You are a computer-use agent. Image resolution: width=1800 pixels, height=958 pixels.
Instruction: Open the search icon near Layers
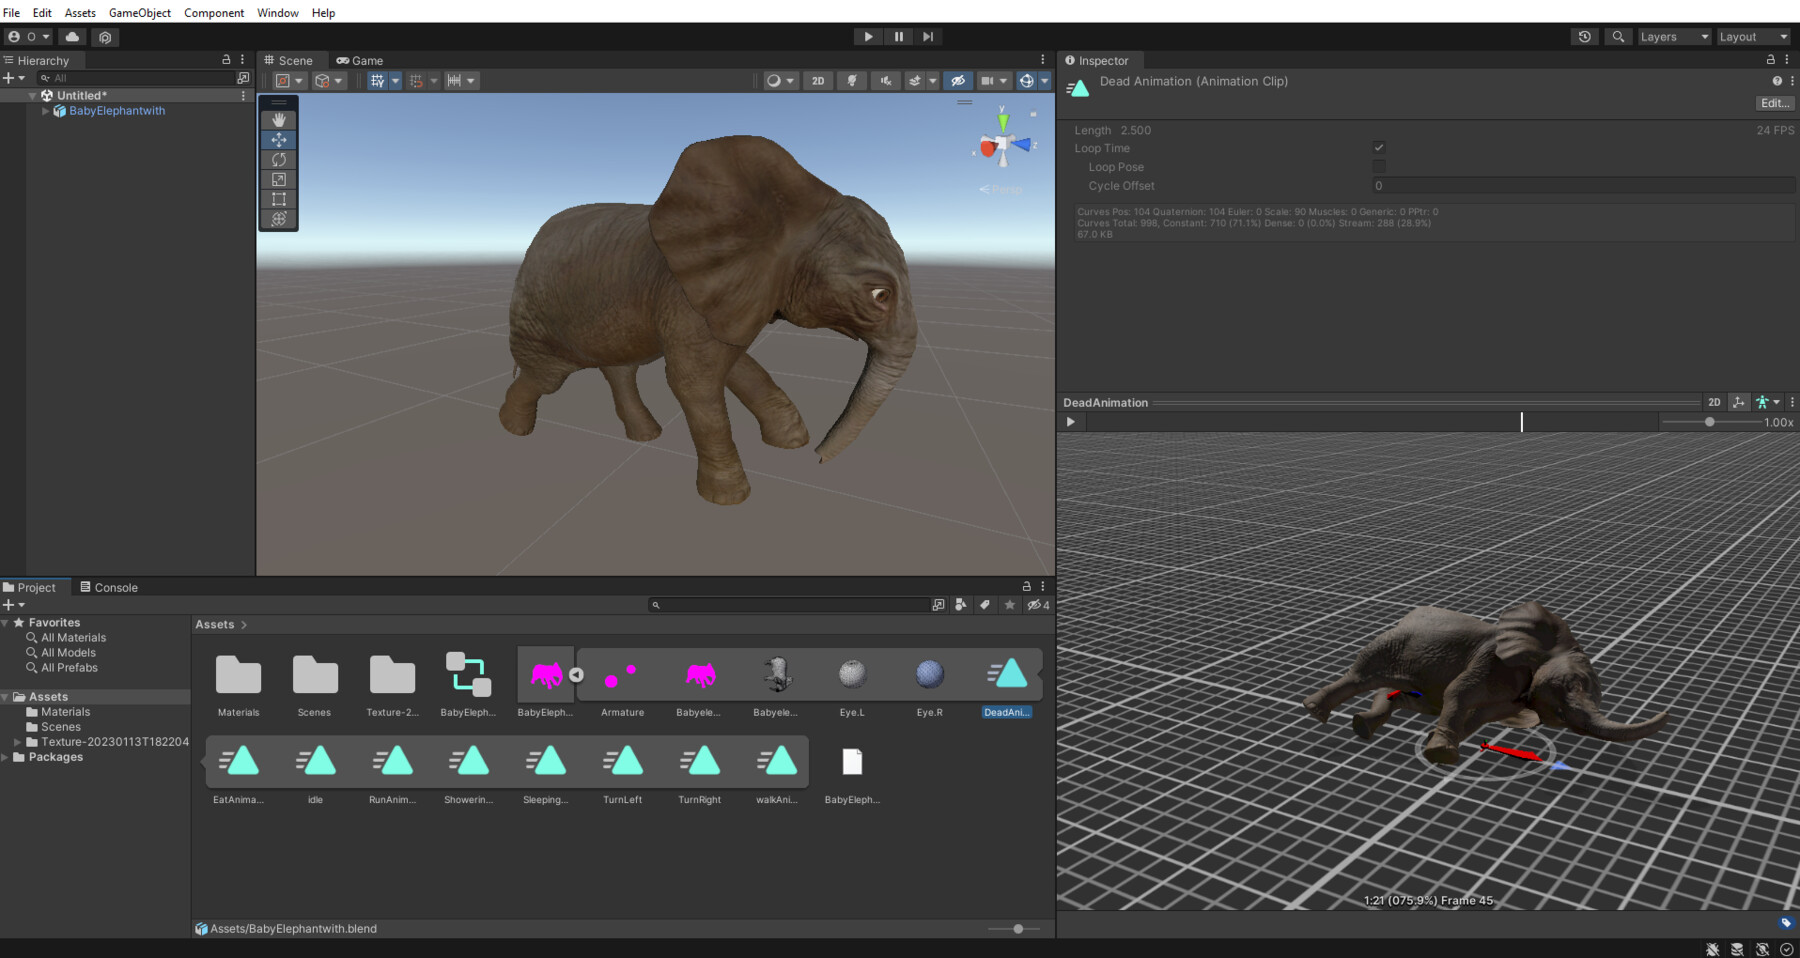tap(1618, 36)
